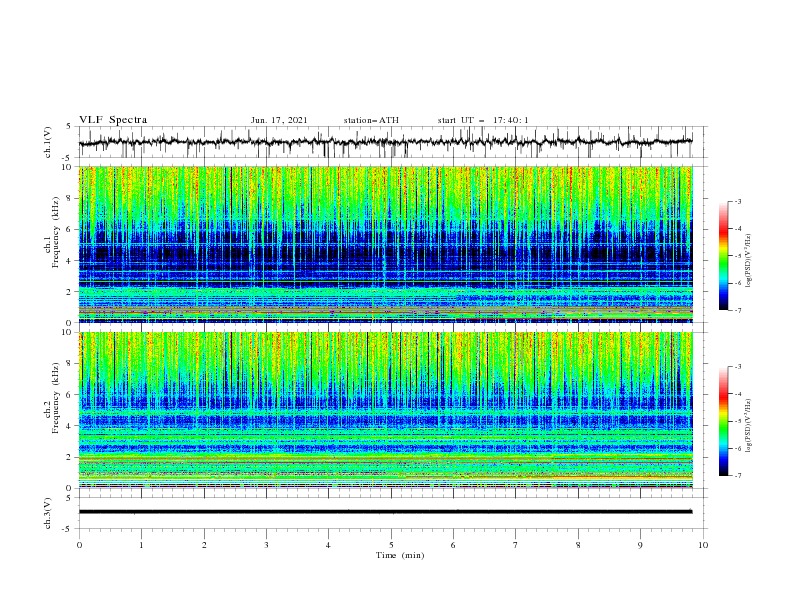The image size is (792, 612).
Task: Click the "Time (min)" axis title
Action: 400,555
